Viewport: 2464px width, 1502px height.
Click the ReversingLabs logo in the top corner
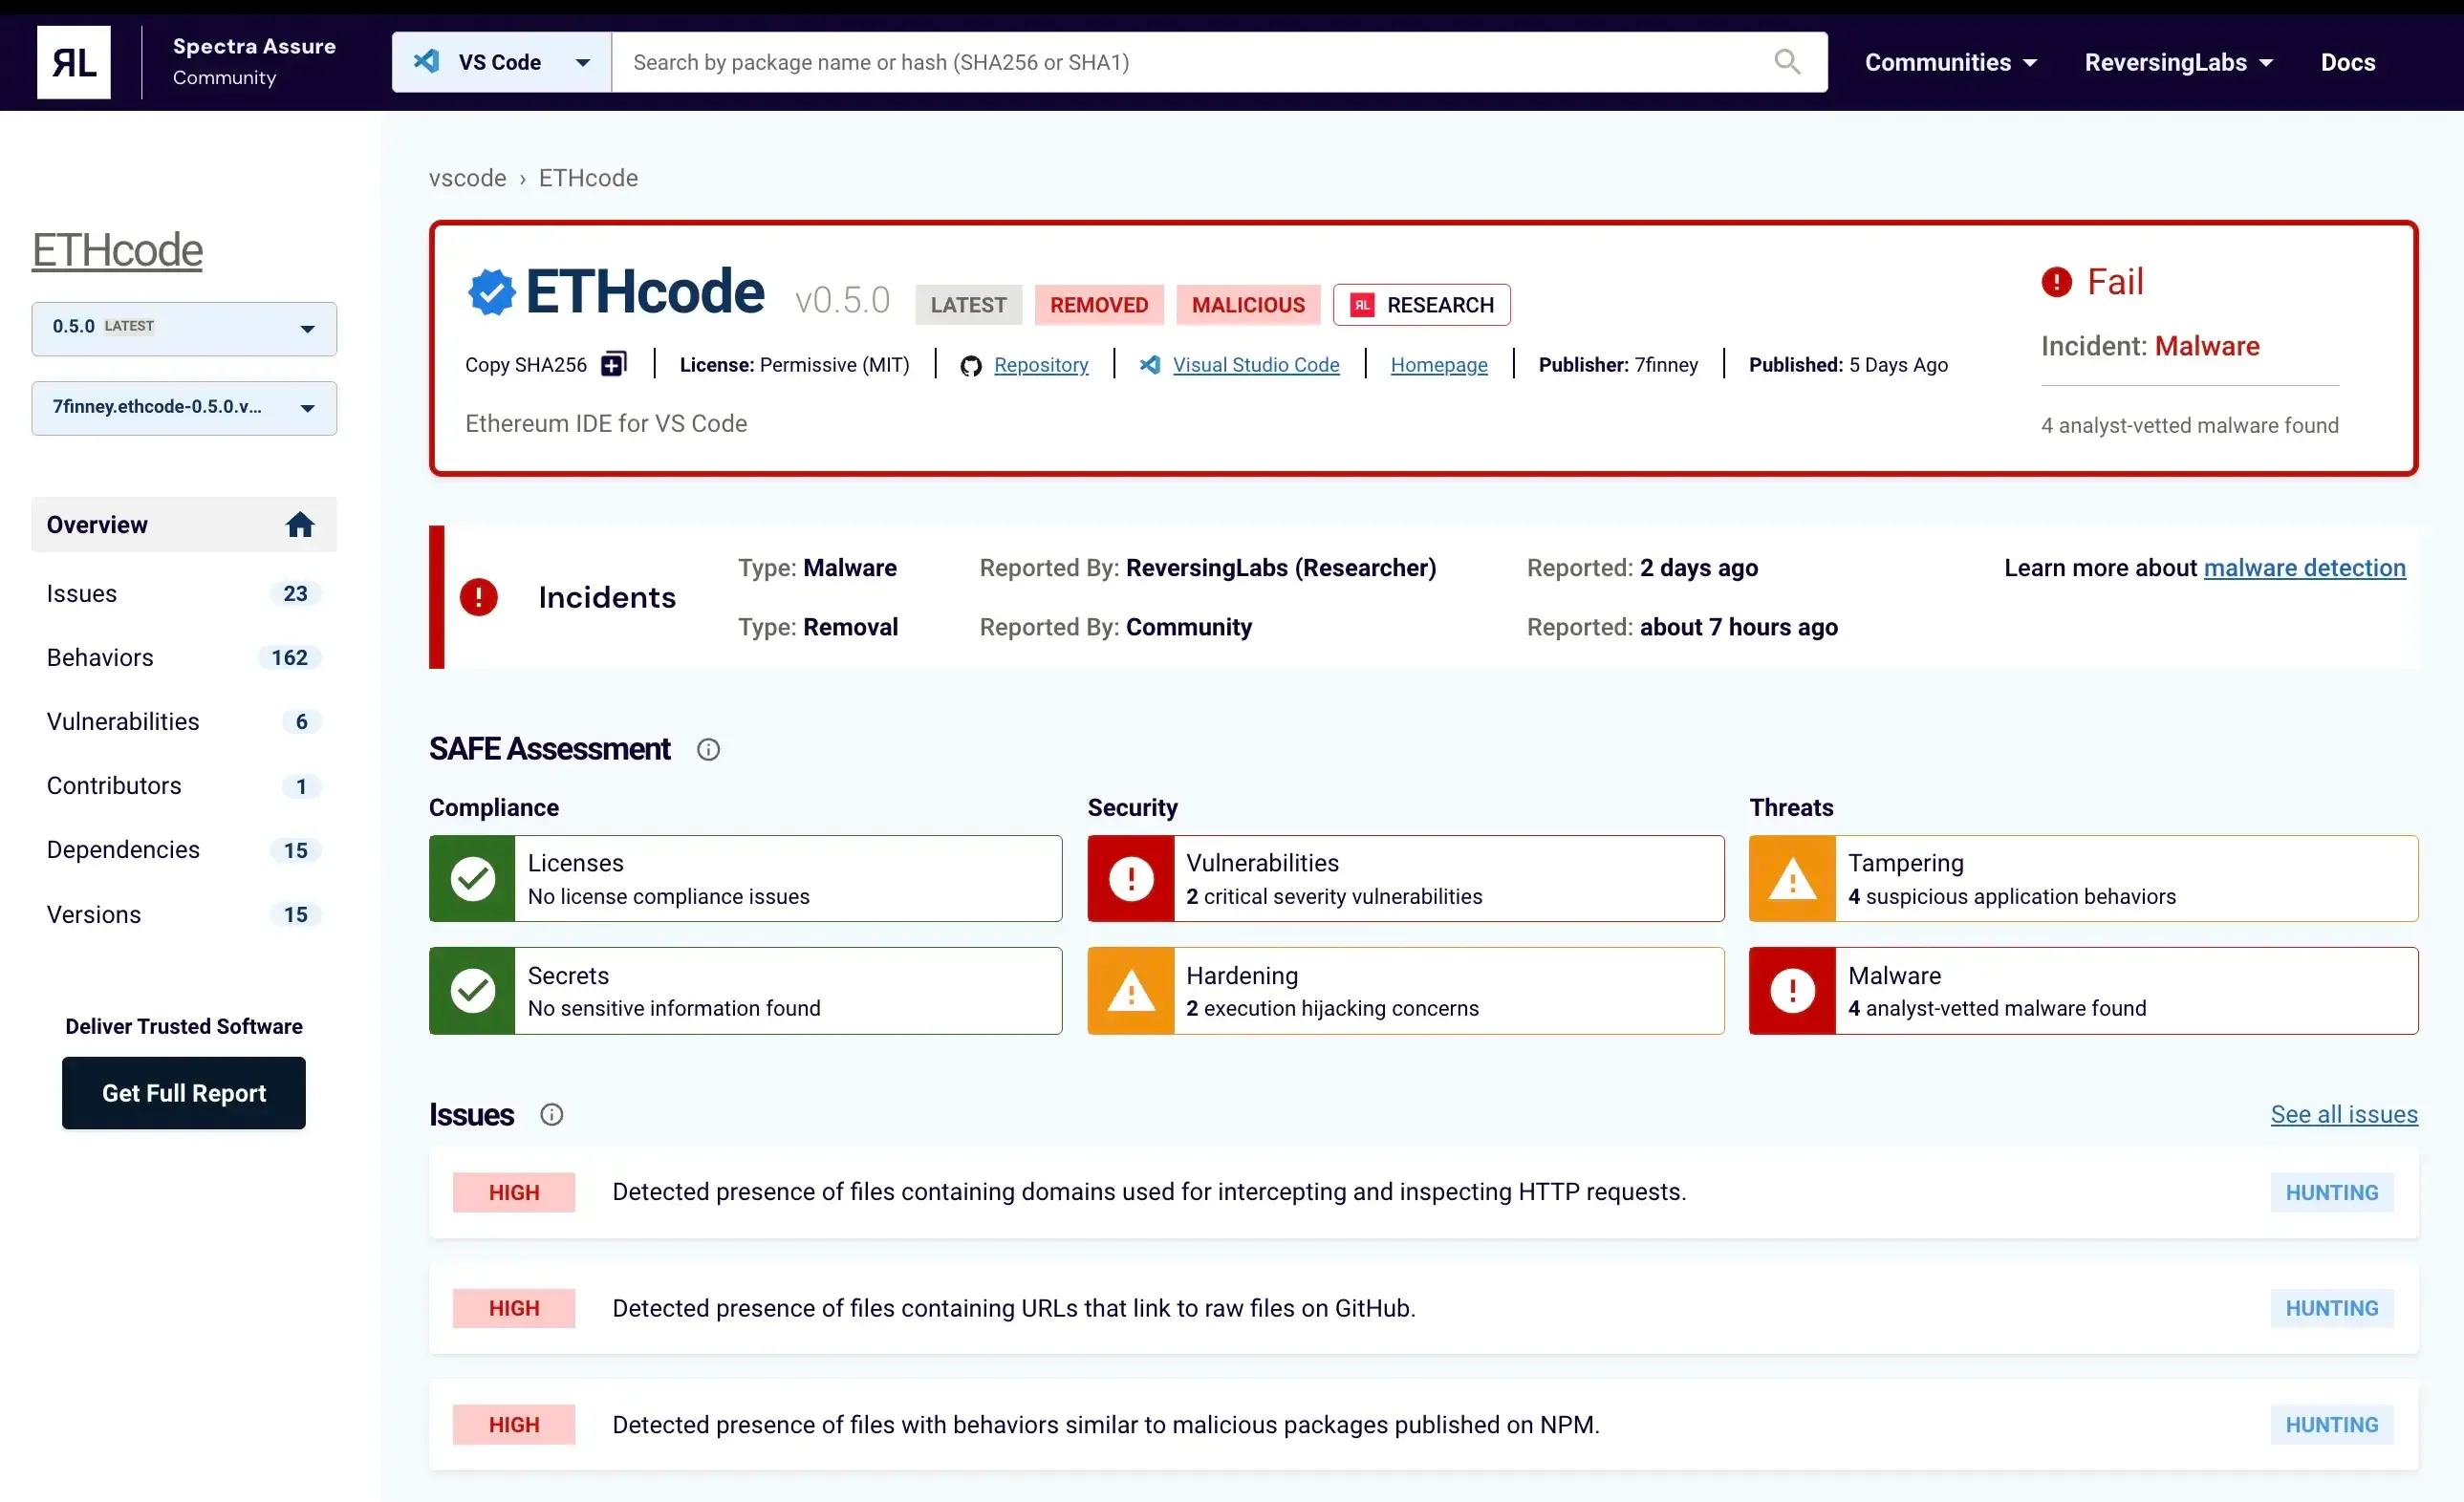[73, 61]
